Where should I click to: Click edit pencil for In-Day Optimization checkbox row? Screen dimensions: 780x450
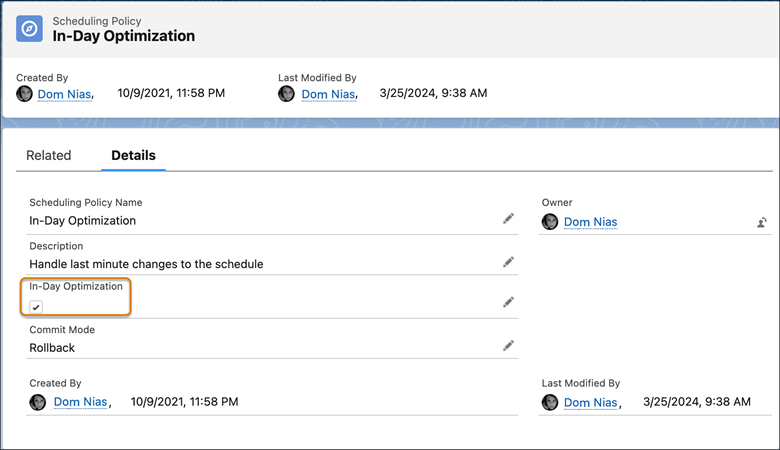[508, 301]
